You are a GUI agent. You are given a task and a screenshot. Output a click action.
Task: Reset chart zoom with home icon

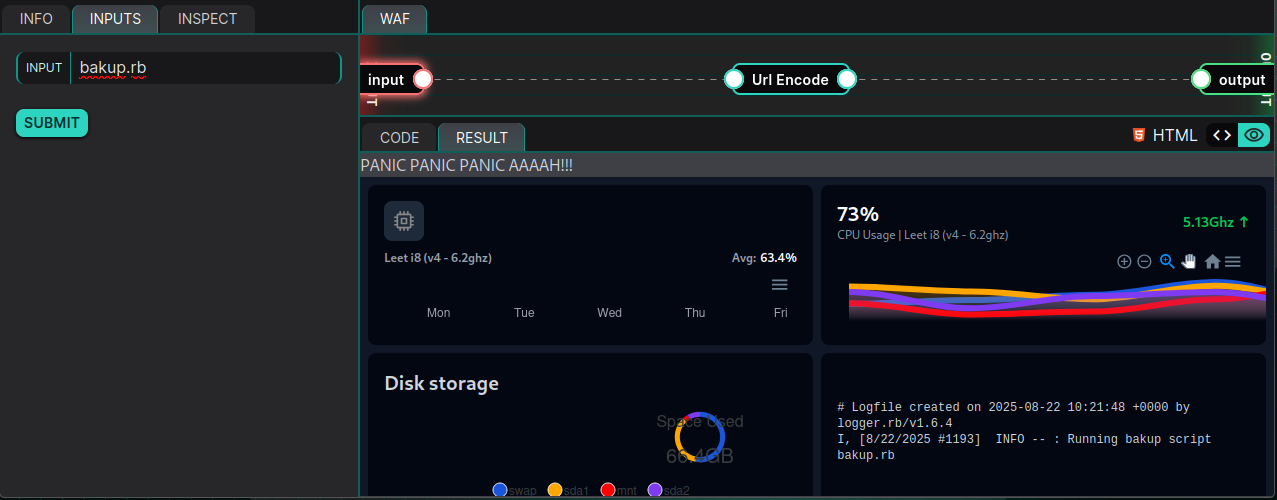[1212, 262]
